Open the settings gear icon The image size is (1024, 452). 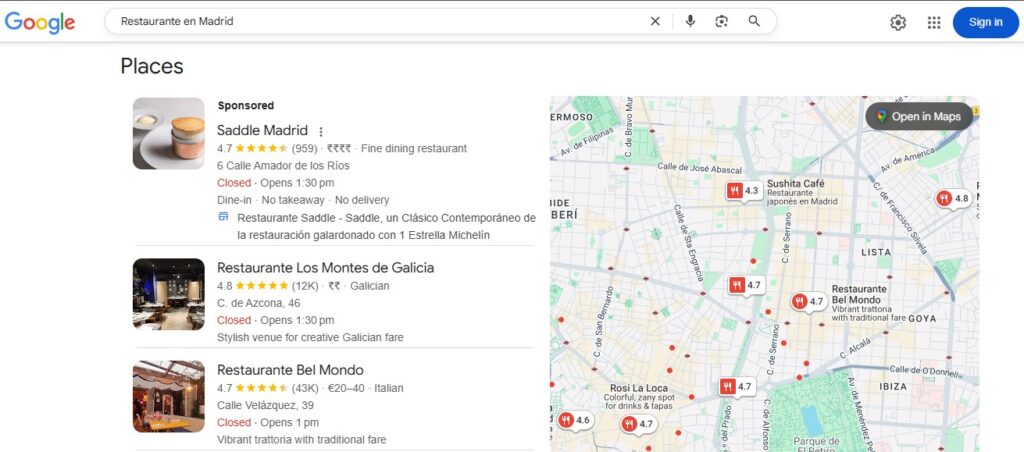(x=898, y=22)
